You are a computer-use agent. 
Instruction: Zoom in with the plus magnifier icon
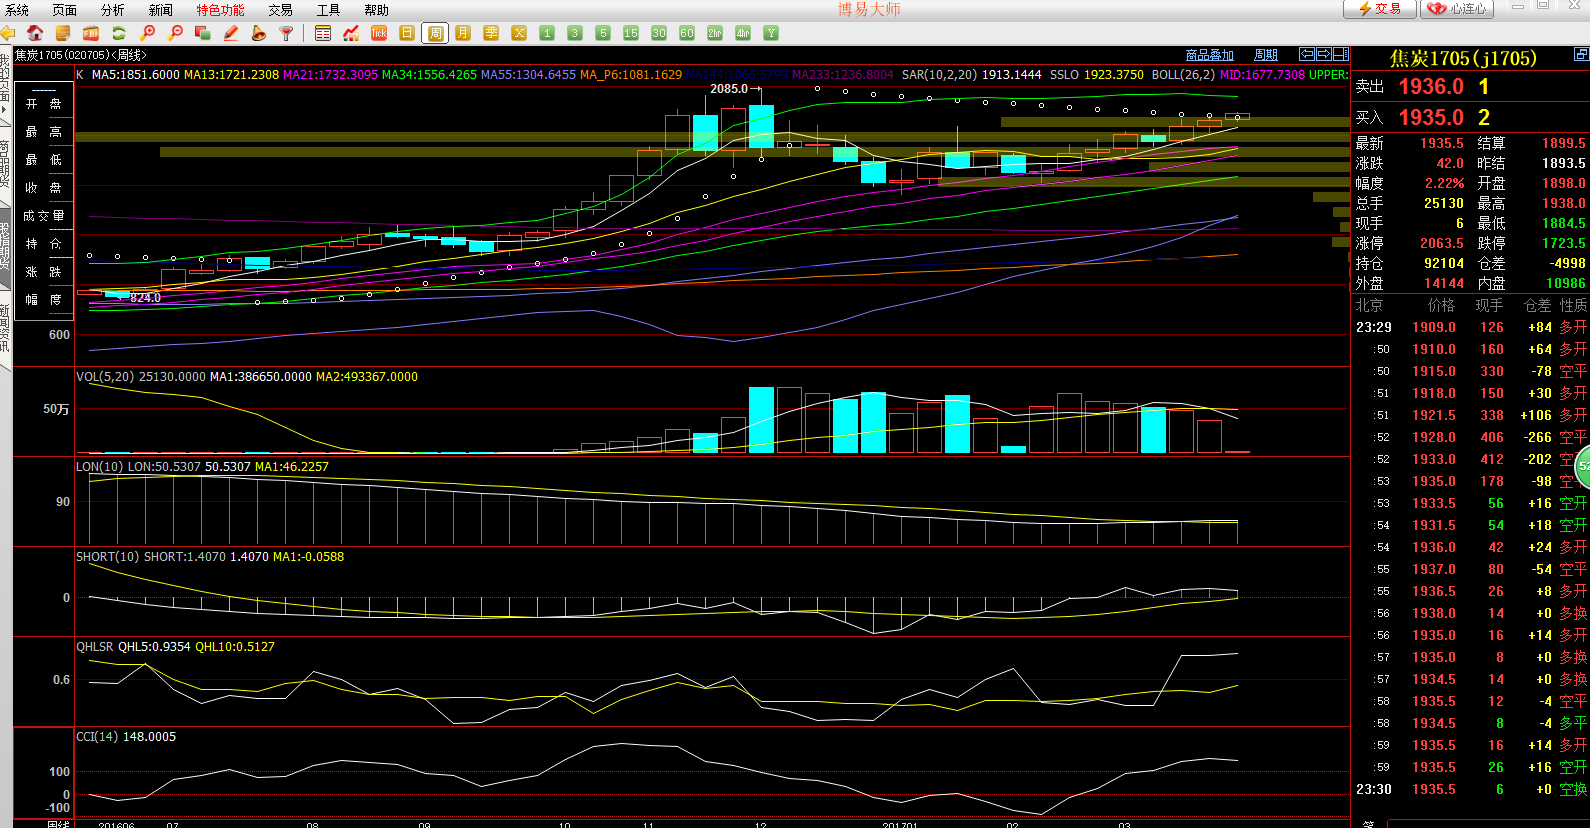pos(148,33)
